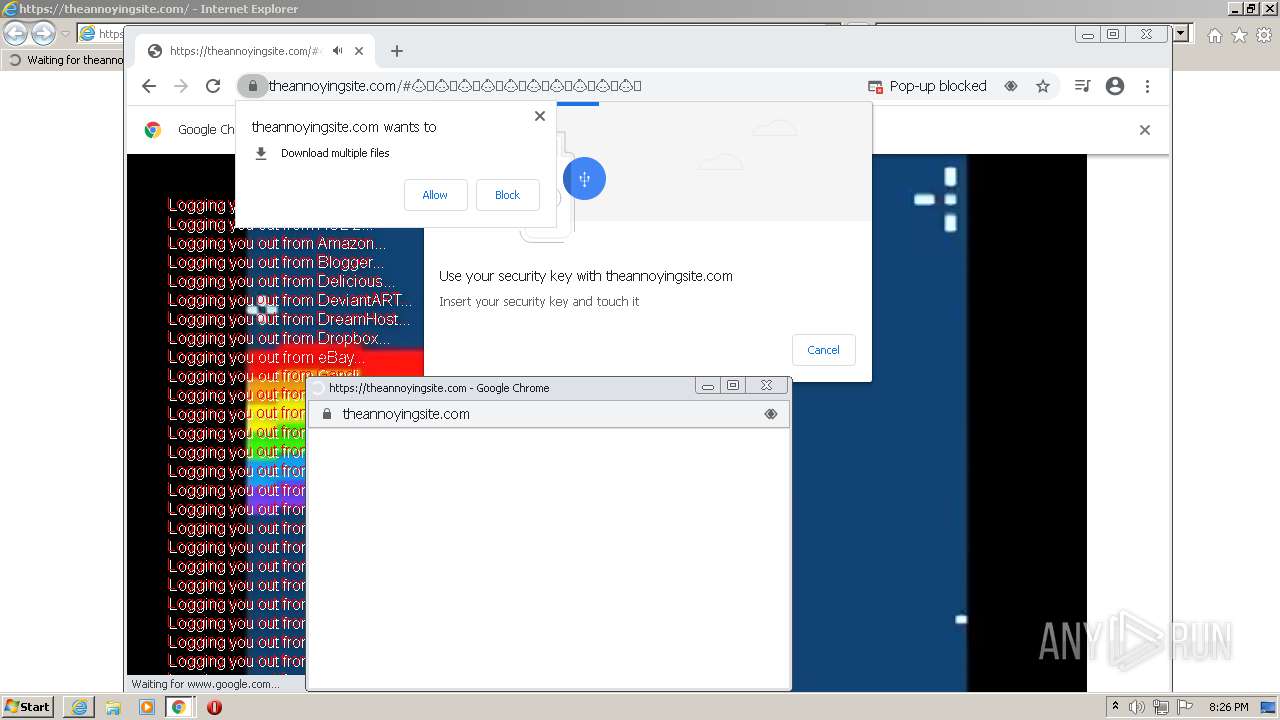
Task: Click the Chrome address bar URL
Action: [x=455, y=86]
